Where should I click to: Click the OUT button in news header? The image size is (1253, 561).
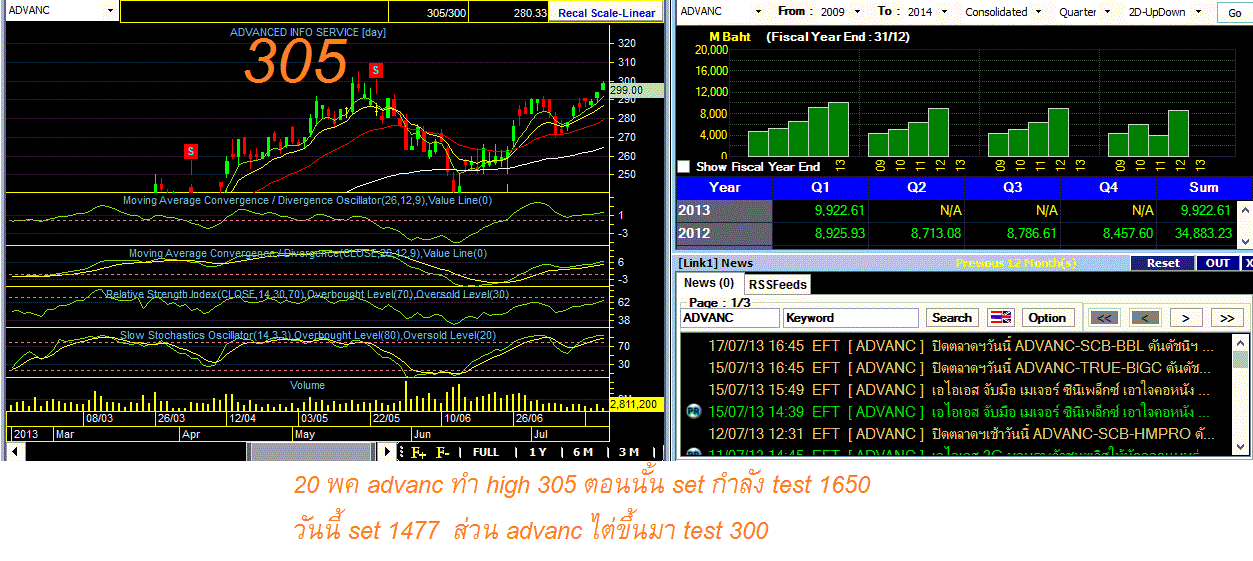click(x=1218, y=263)
